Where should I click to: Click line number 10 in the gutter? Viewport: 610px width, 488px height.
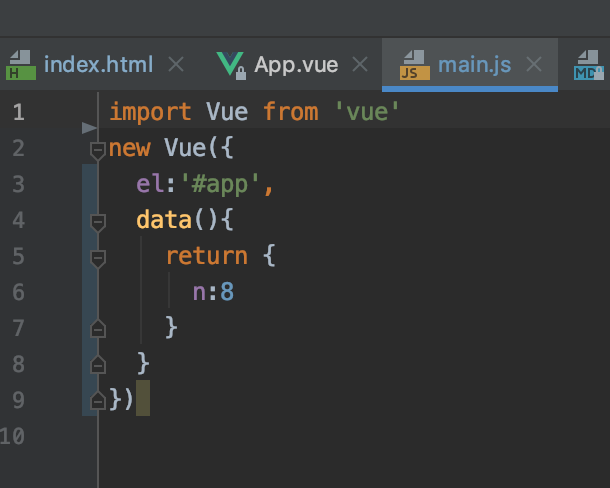click(12, 436)
